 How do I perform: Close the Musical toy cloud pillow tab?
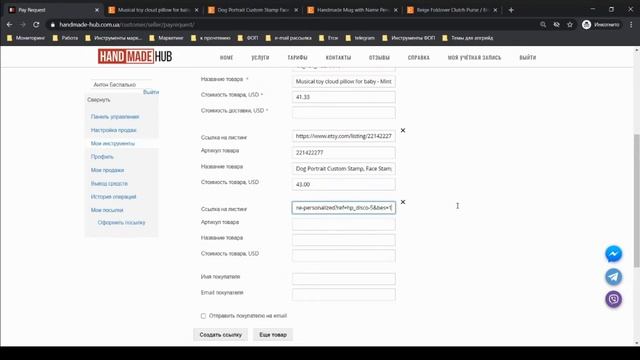(196, 10)
